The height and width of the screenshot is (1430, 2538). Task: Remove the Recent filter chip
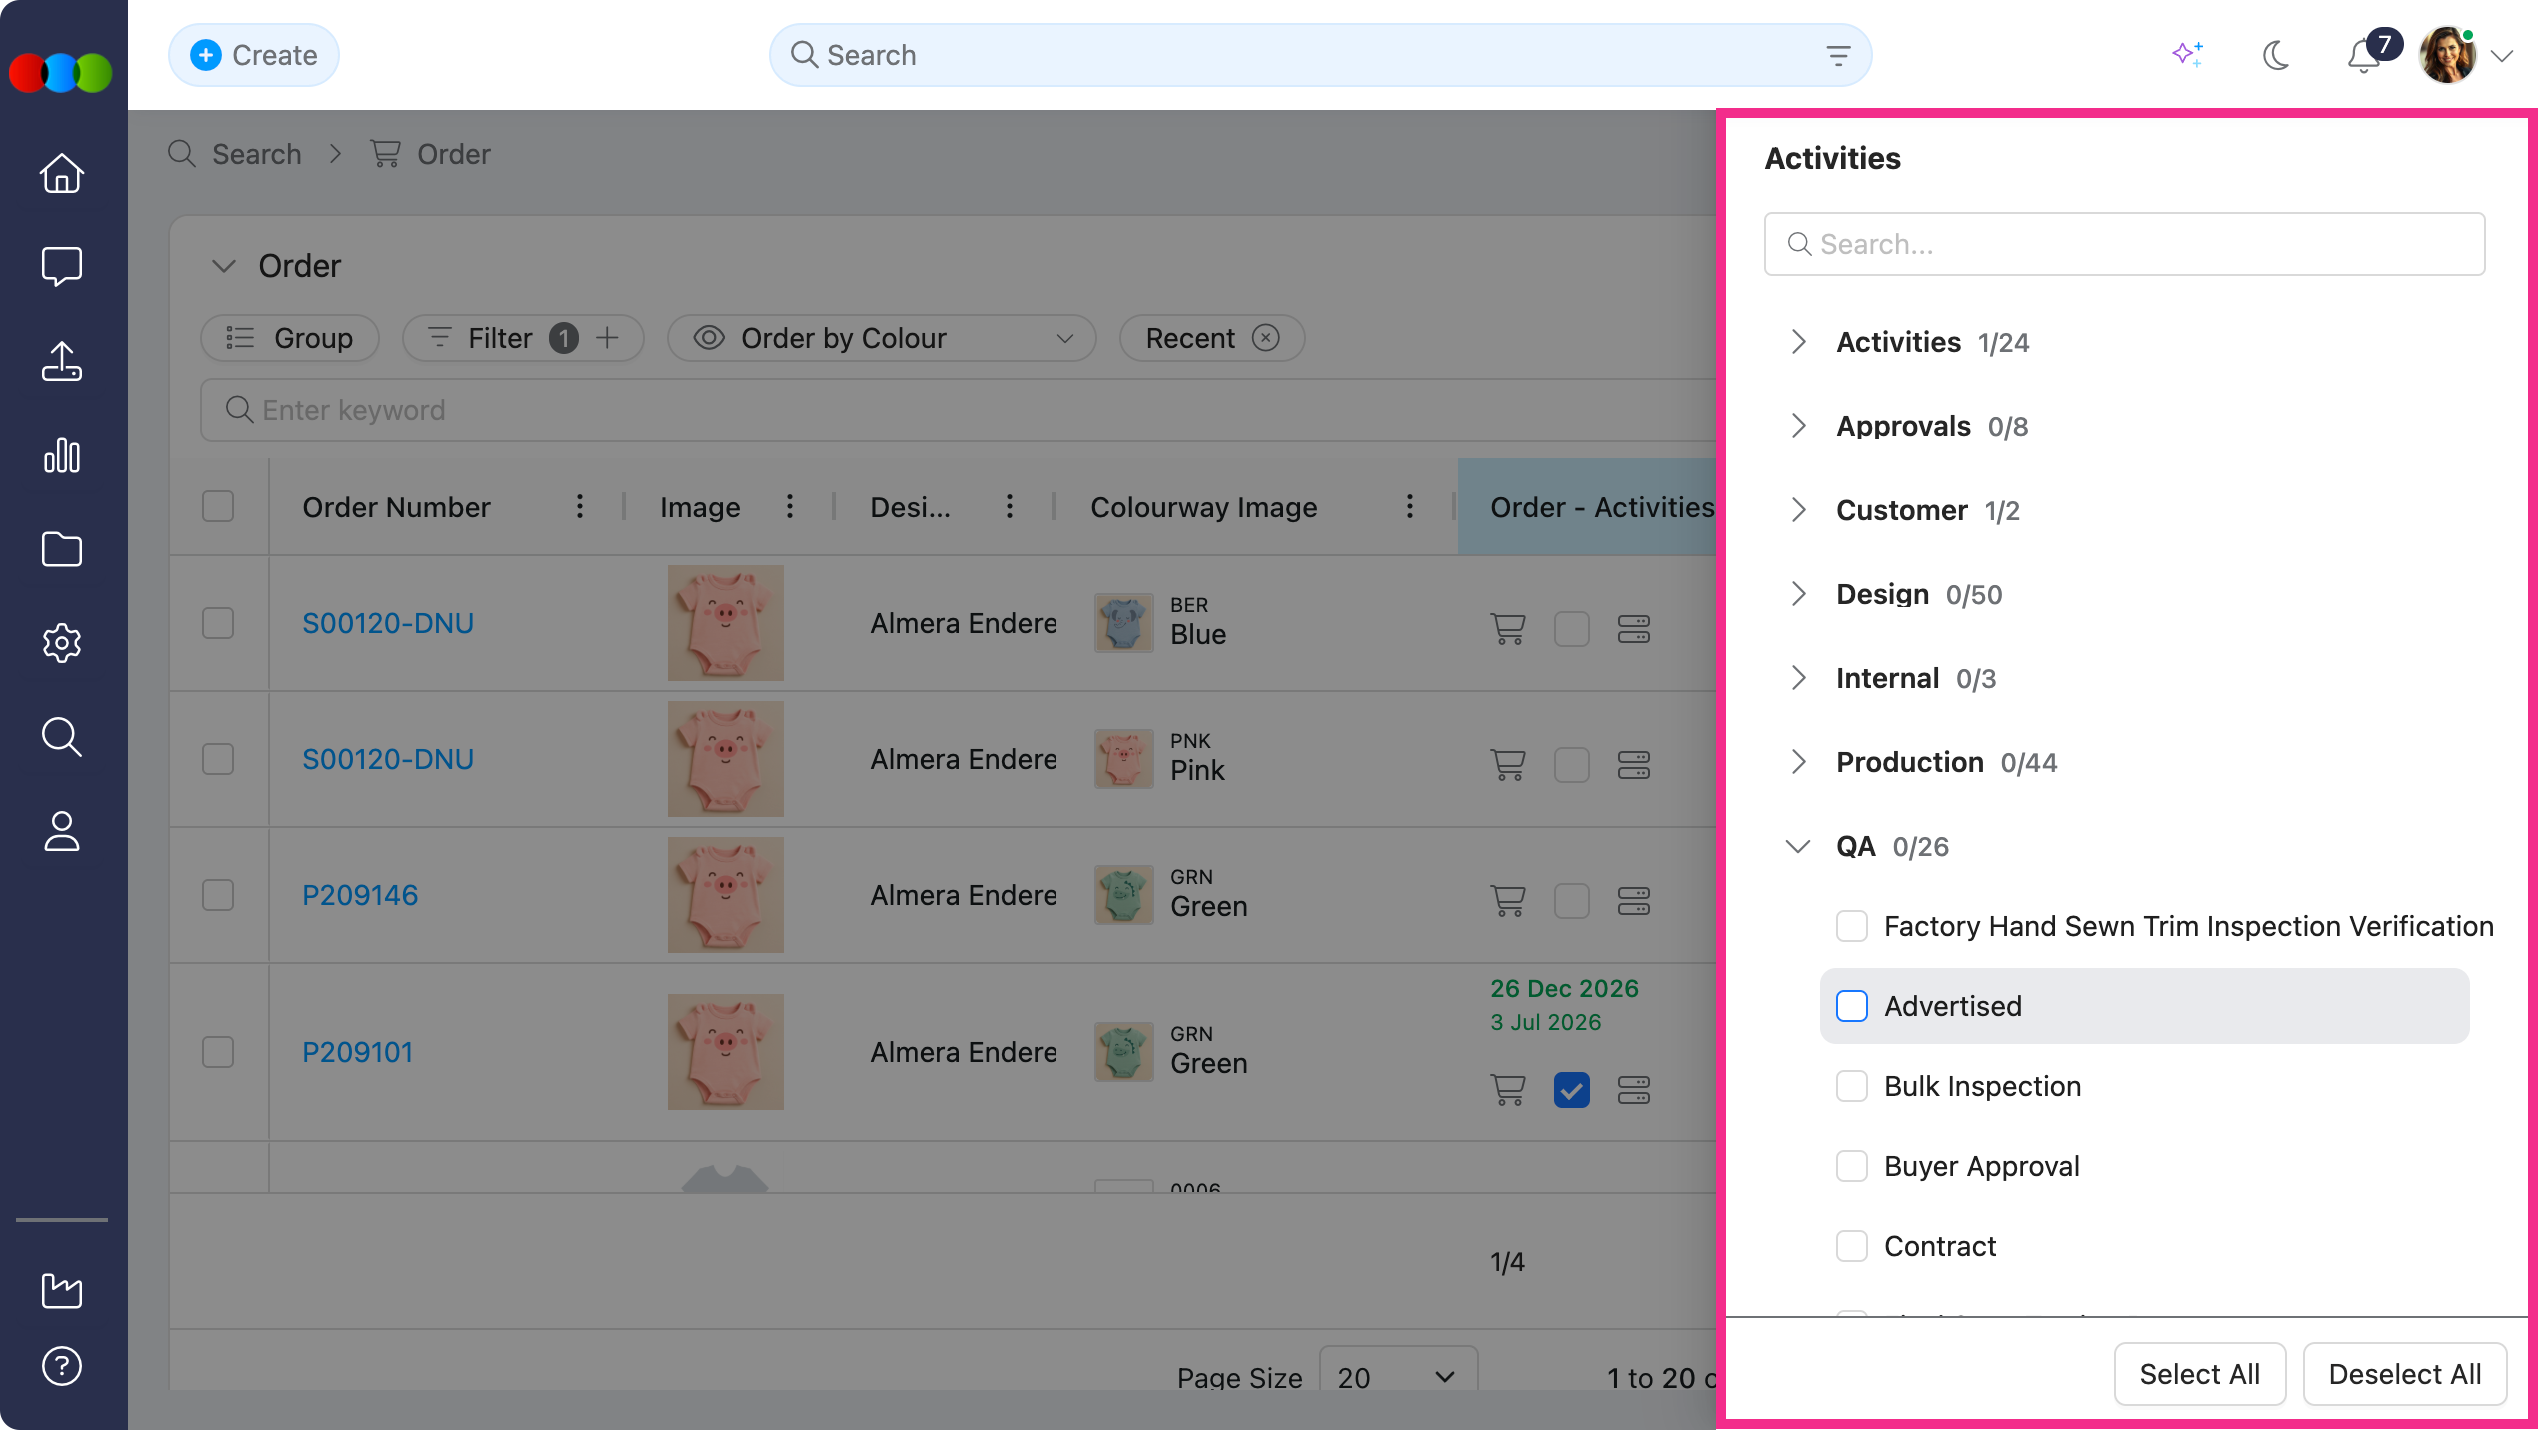[x=1266, y=338]
